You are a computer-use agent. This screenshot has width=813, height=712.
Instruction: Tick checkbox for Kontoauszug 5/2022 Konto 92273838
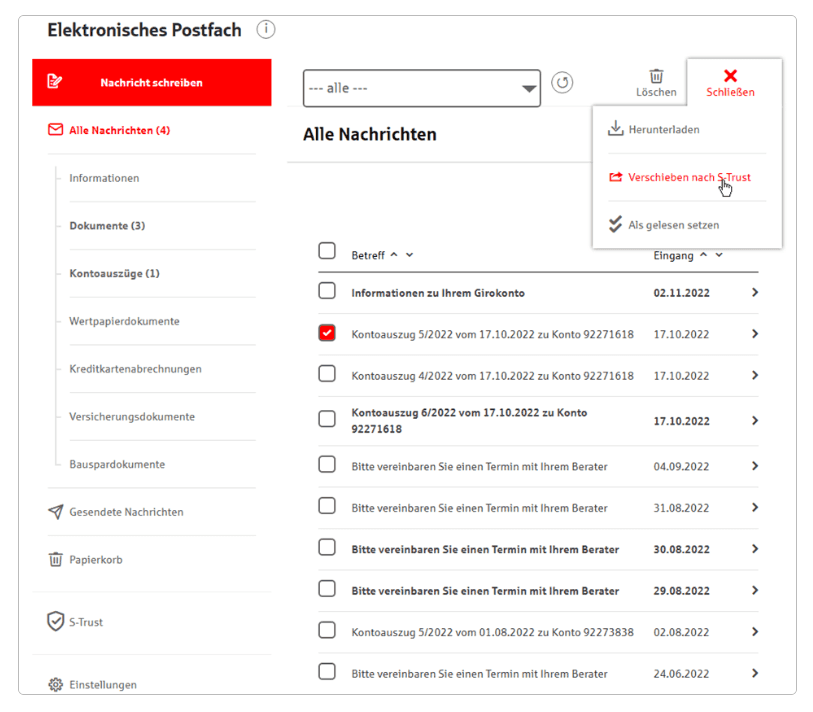pyautogui.click(x=327, y=630)
